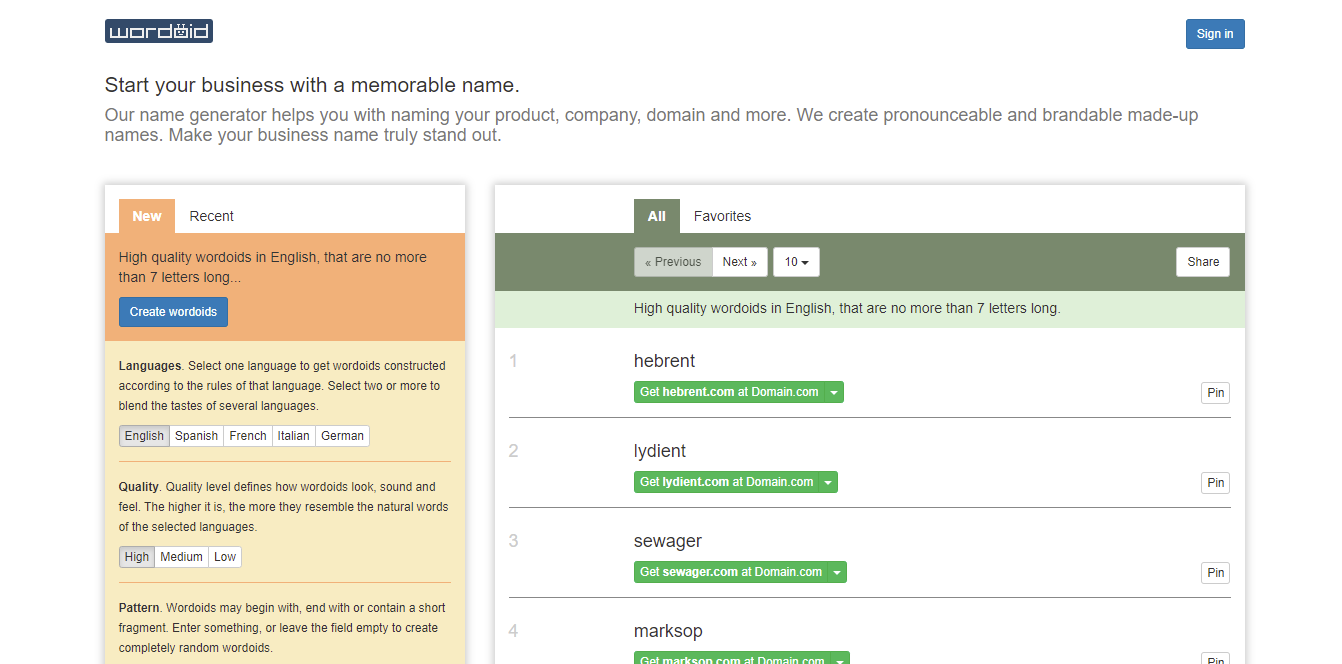Go to the next results page

(x=740, y=261)
